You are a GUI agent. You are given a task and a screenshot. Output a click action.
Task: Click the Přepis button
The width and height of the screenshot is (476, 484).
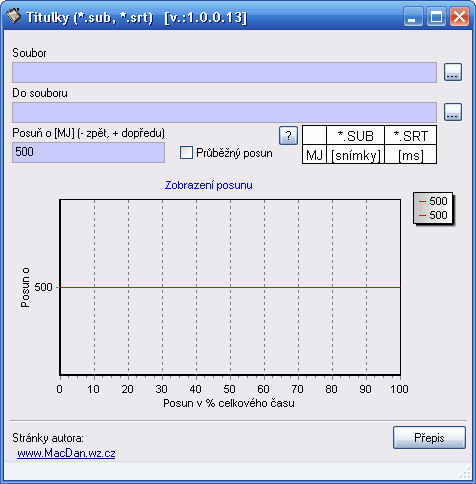click(429, 438)
